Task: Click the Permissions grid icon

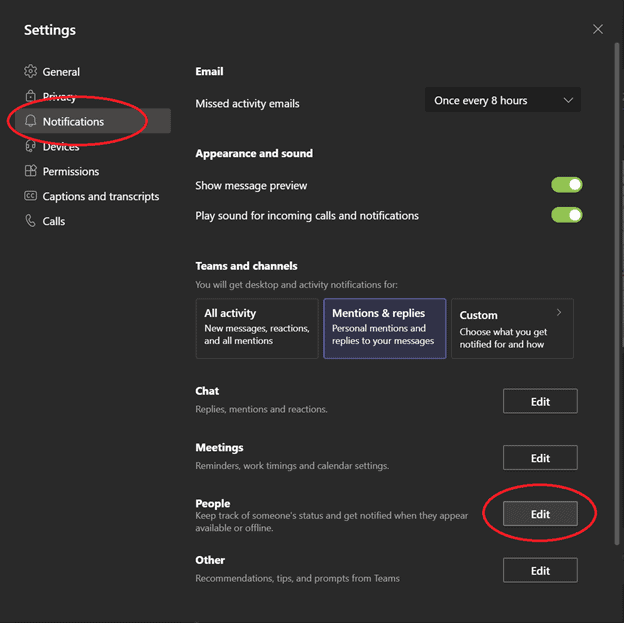Action: click(x=30, y=171)
